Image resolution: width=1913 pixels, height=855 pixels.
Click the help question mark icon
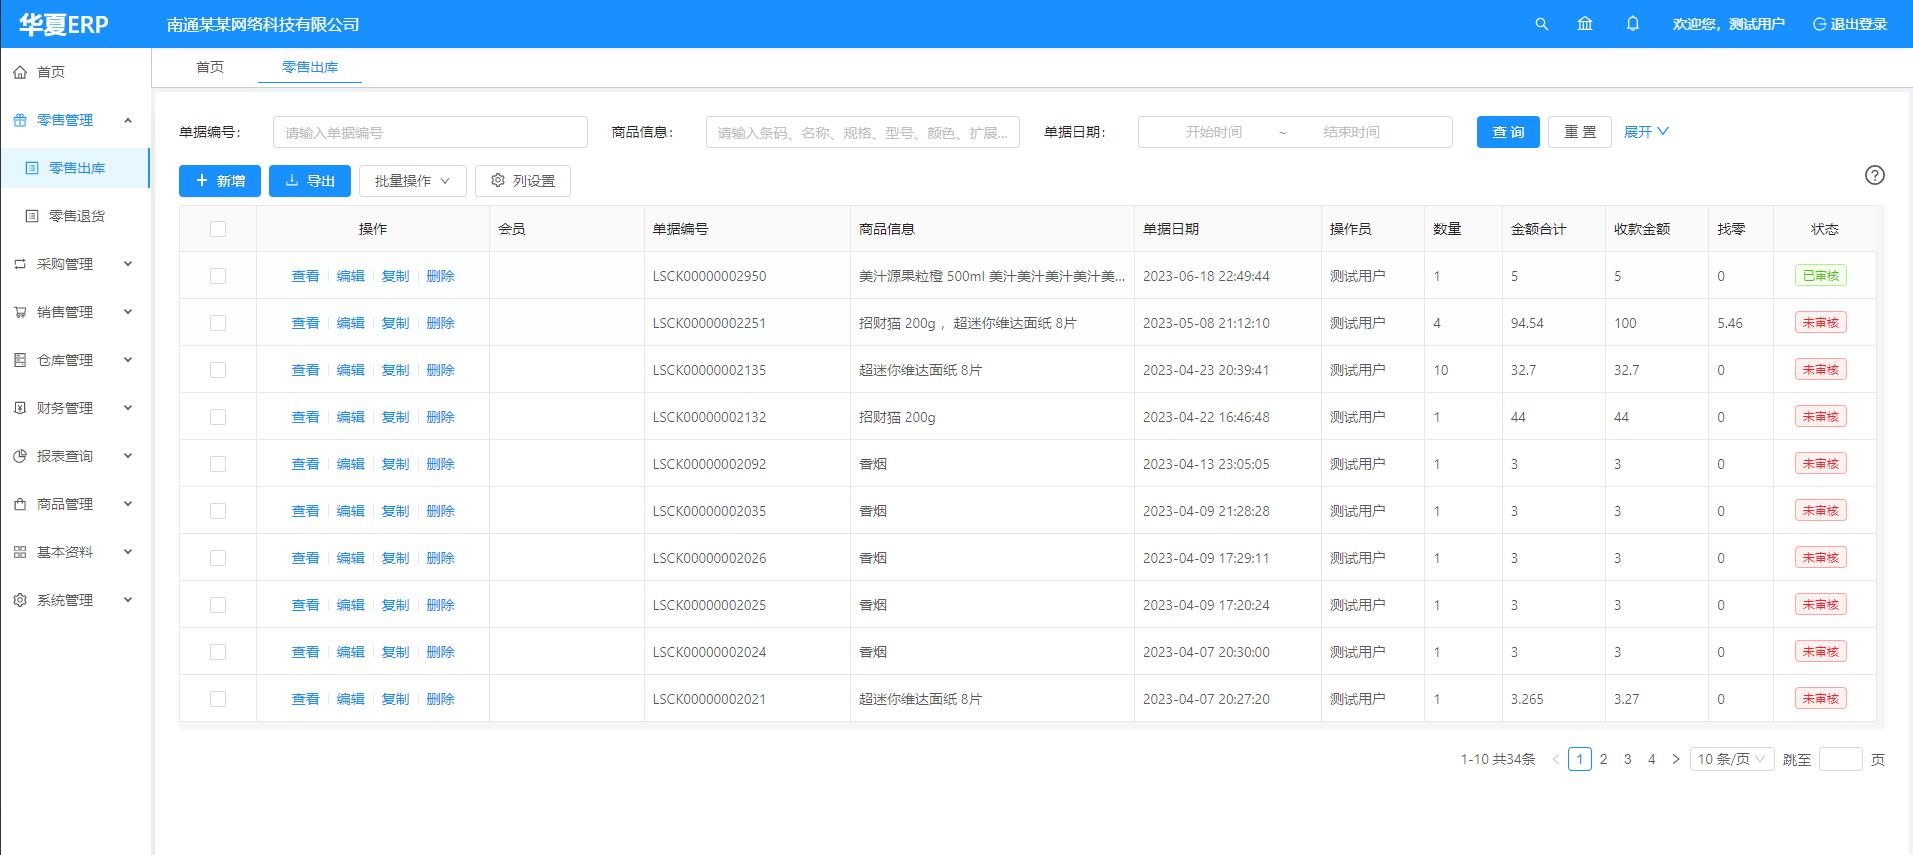1874,175
